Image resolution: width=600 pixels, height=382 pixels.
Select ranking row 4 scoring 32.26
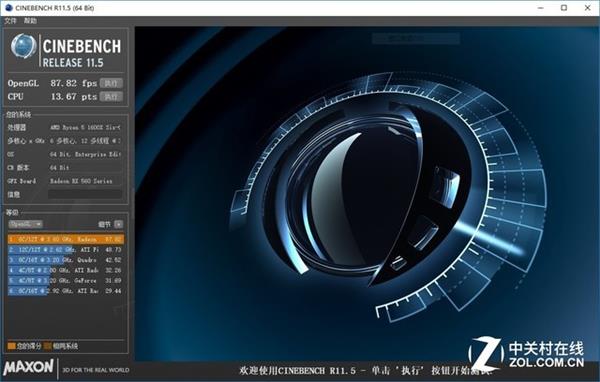[65, 270]
